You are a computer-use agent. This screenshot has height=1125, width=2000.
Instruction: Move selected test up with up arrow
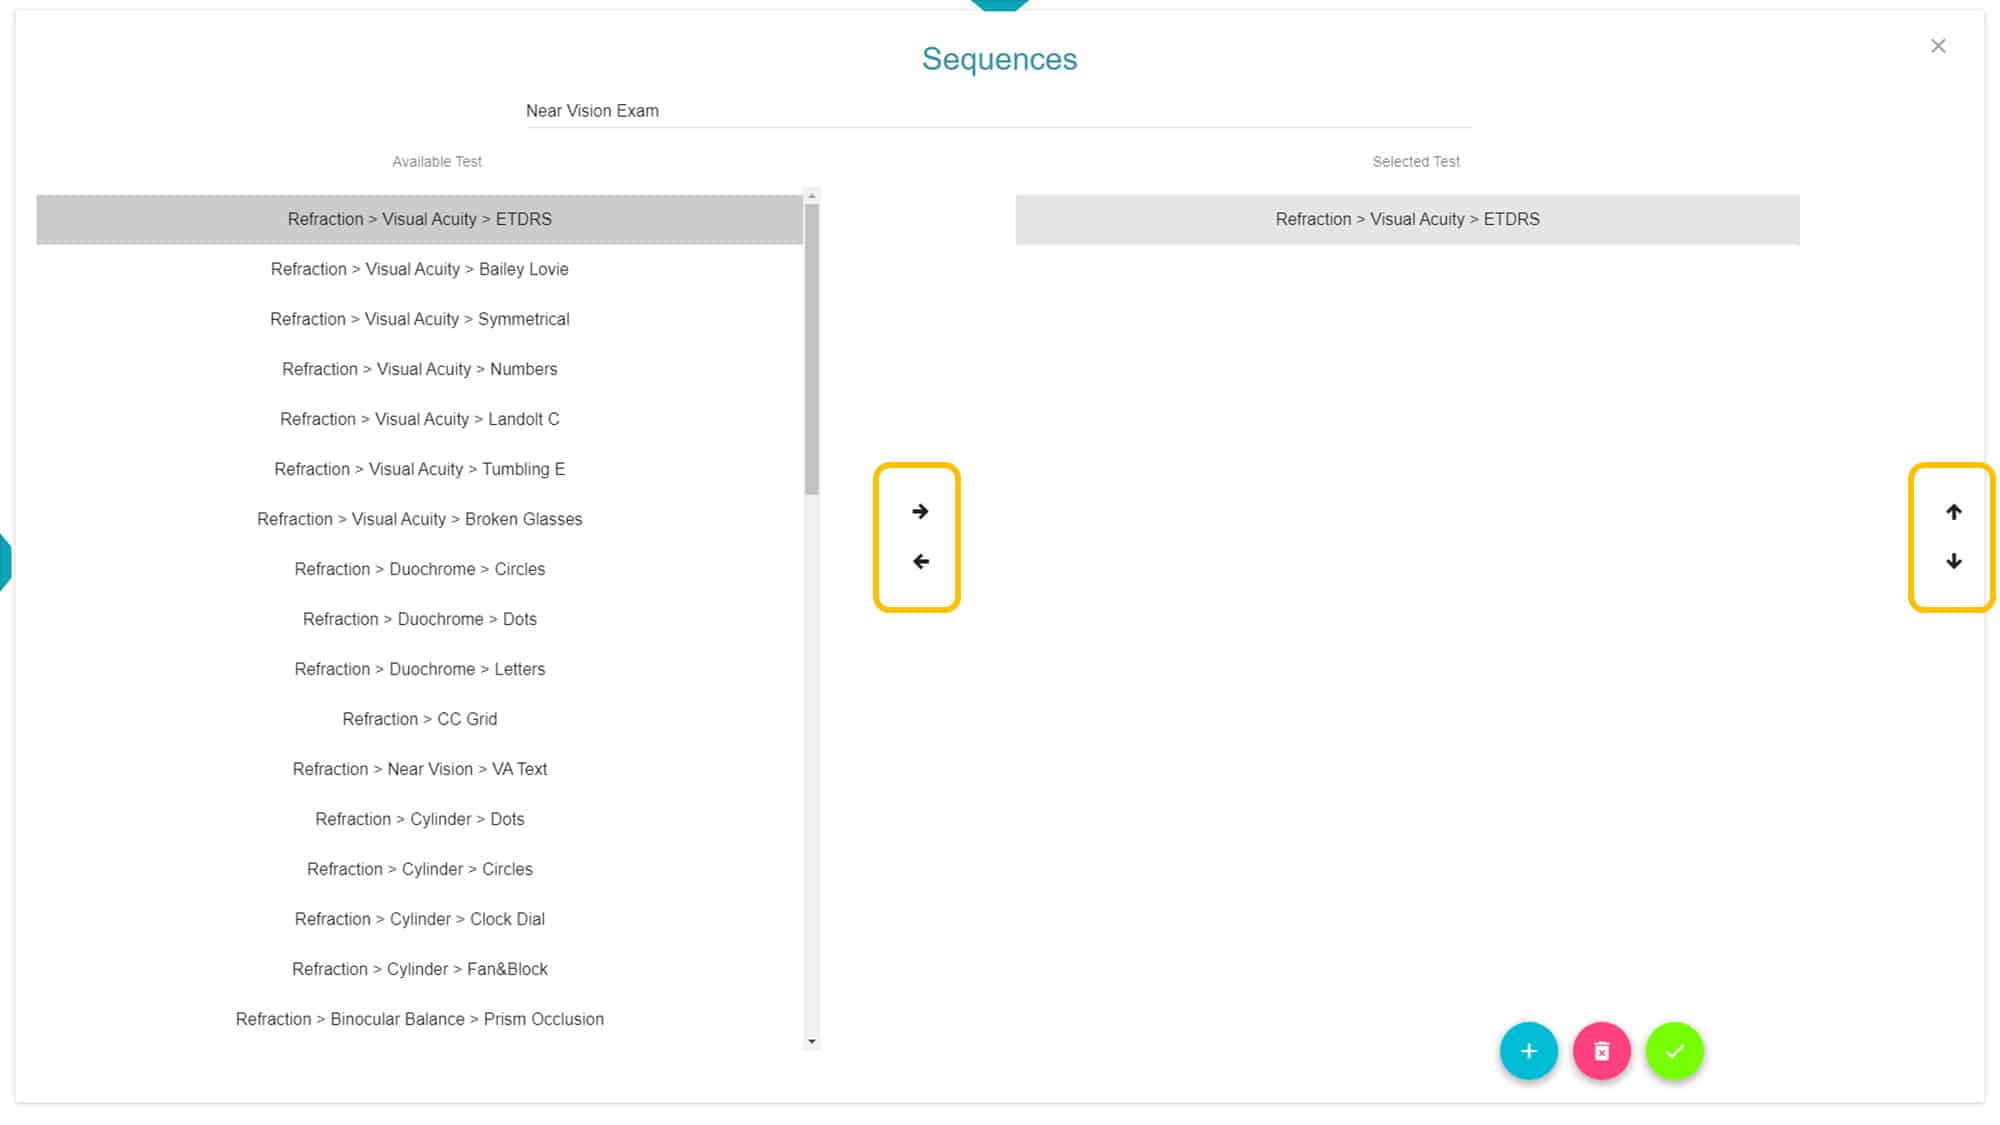coord(1953,512)
